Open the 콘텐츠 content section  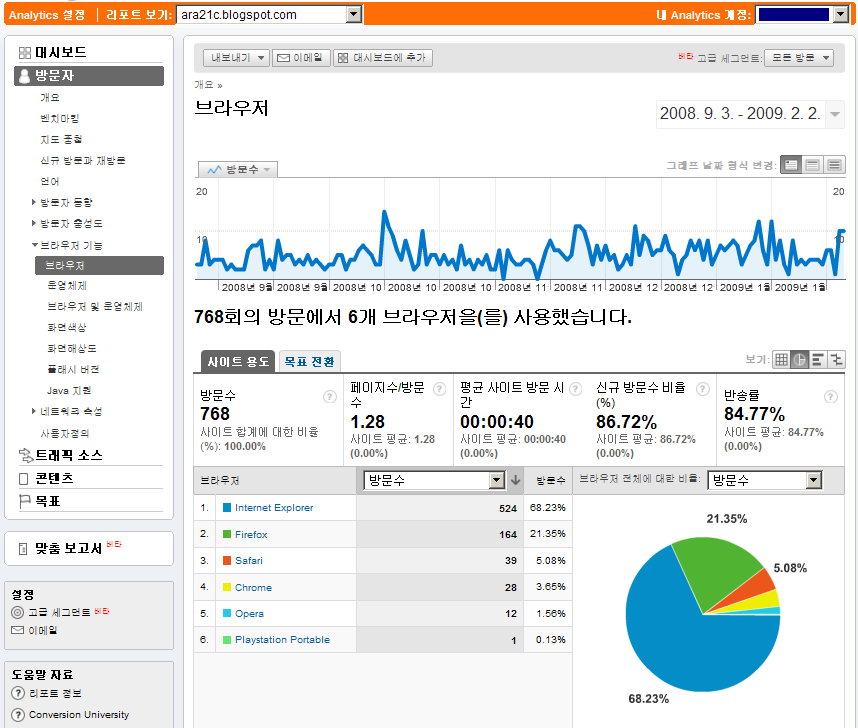pos(54,478)
